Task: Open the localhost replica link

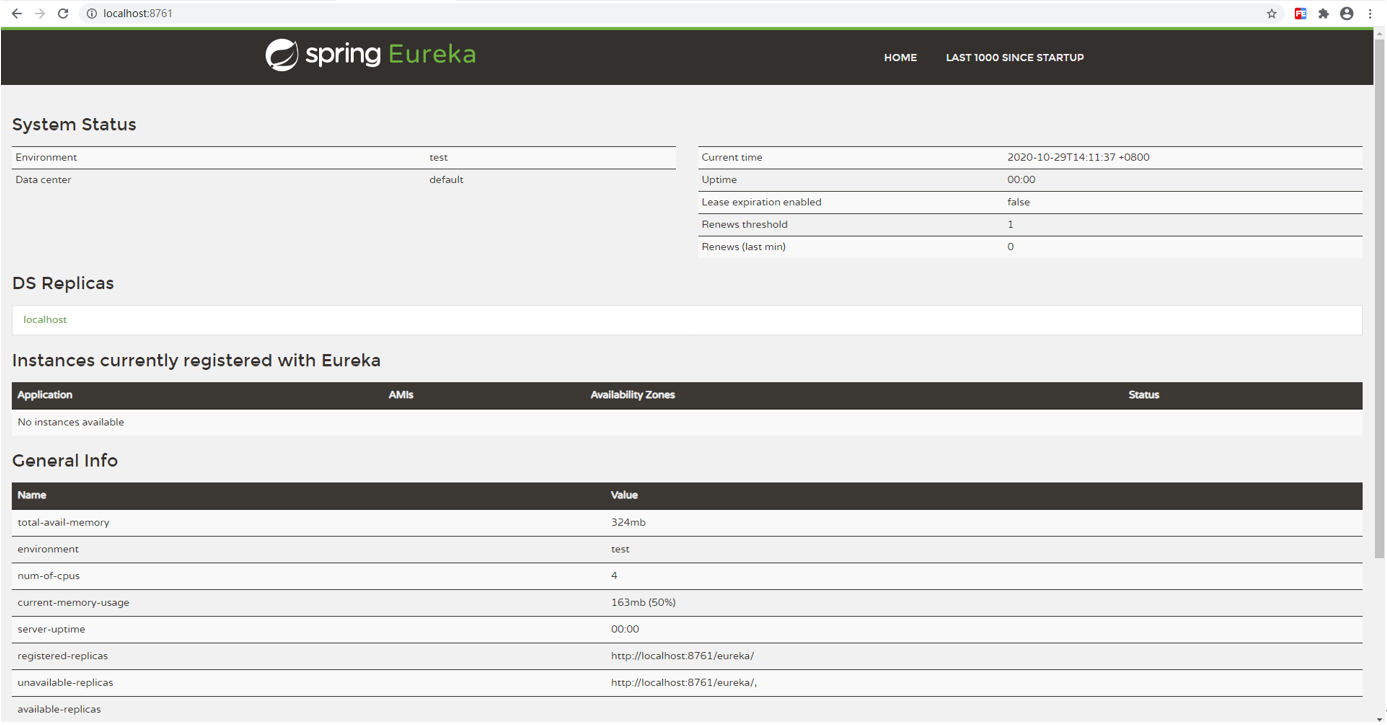Action: (45, 320)
